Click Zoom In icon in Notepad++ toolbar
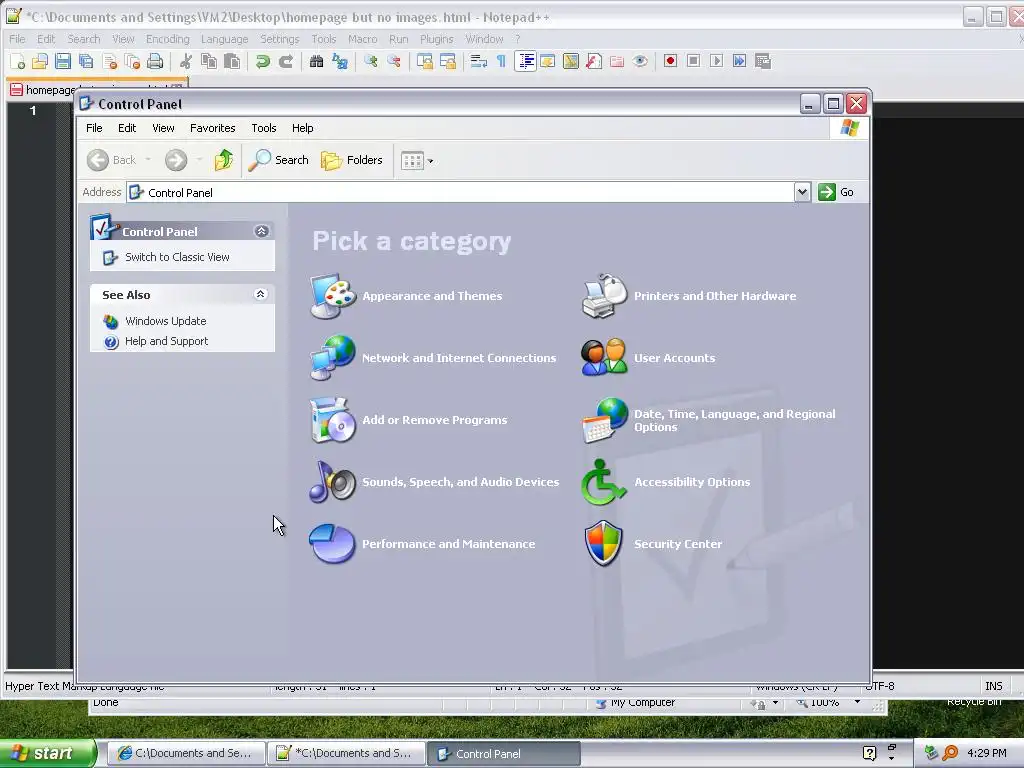Screen dimensions: 1024x768 click(370, 61)
